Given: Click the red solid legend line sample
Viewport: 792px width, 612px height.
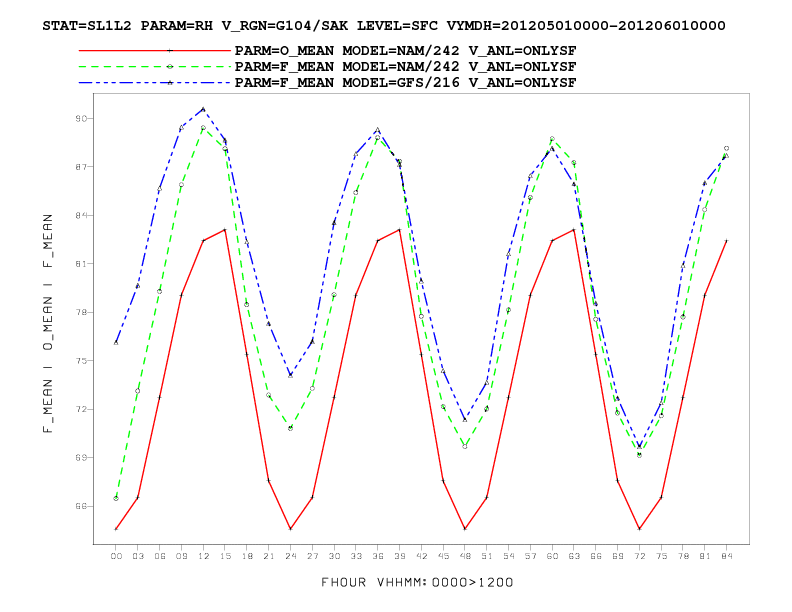Looking at the screenshot, I should click(155, 50).
